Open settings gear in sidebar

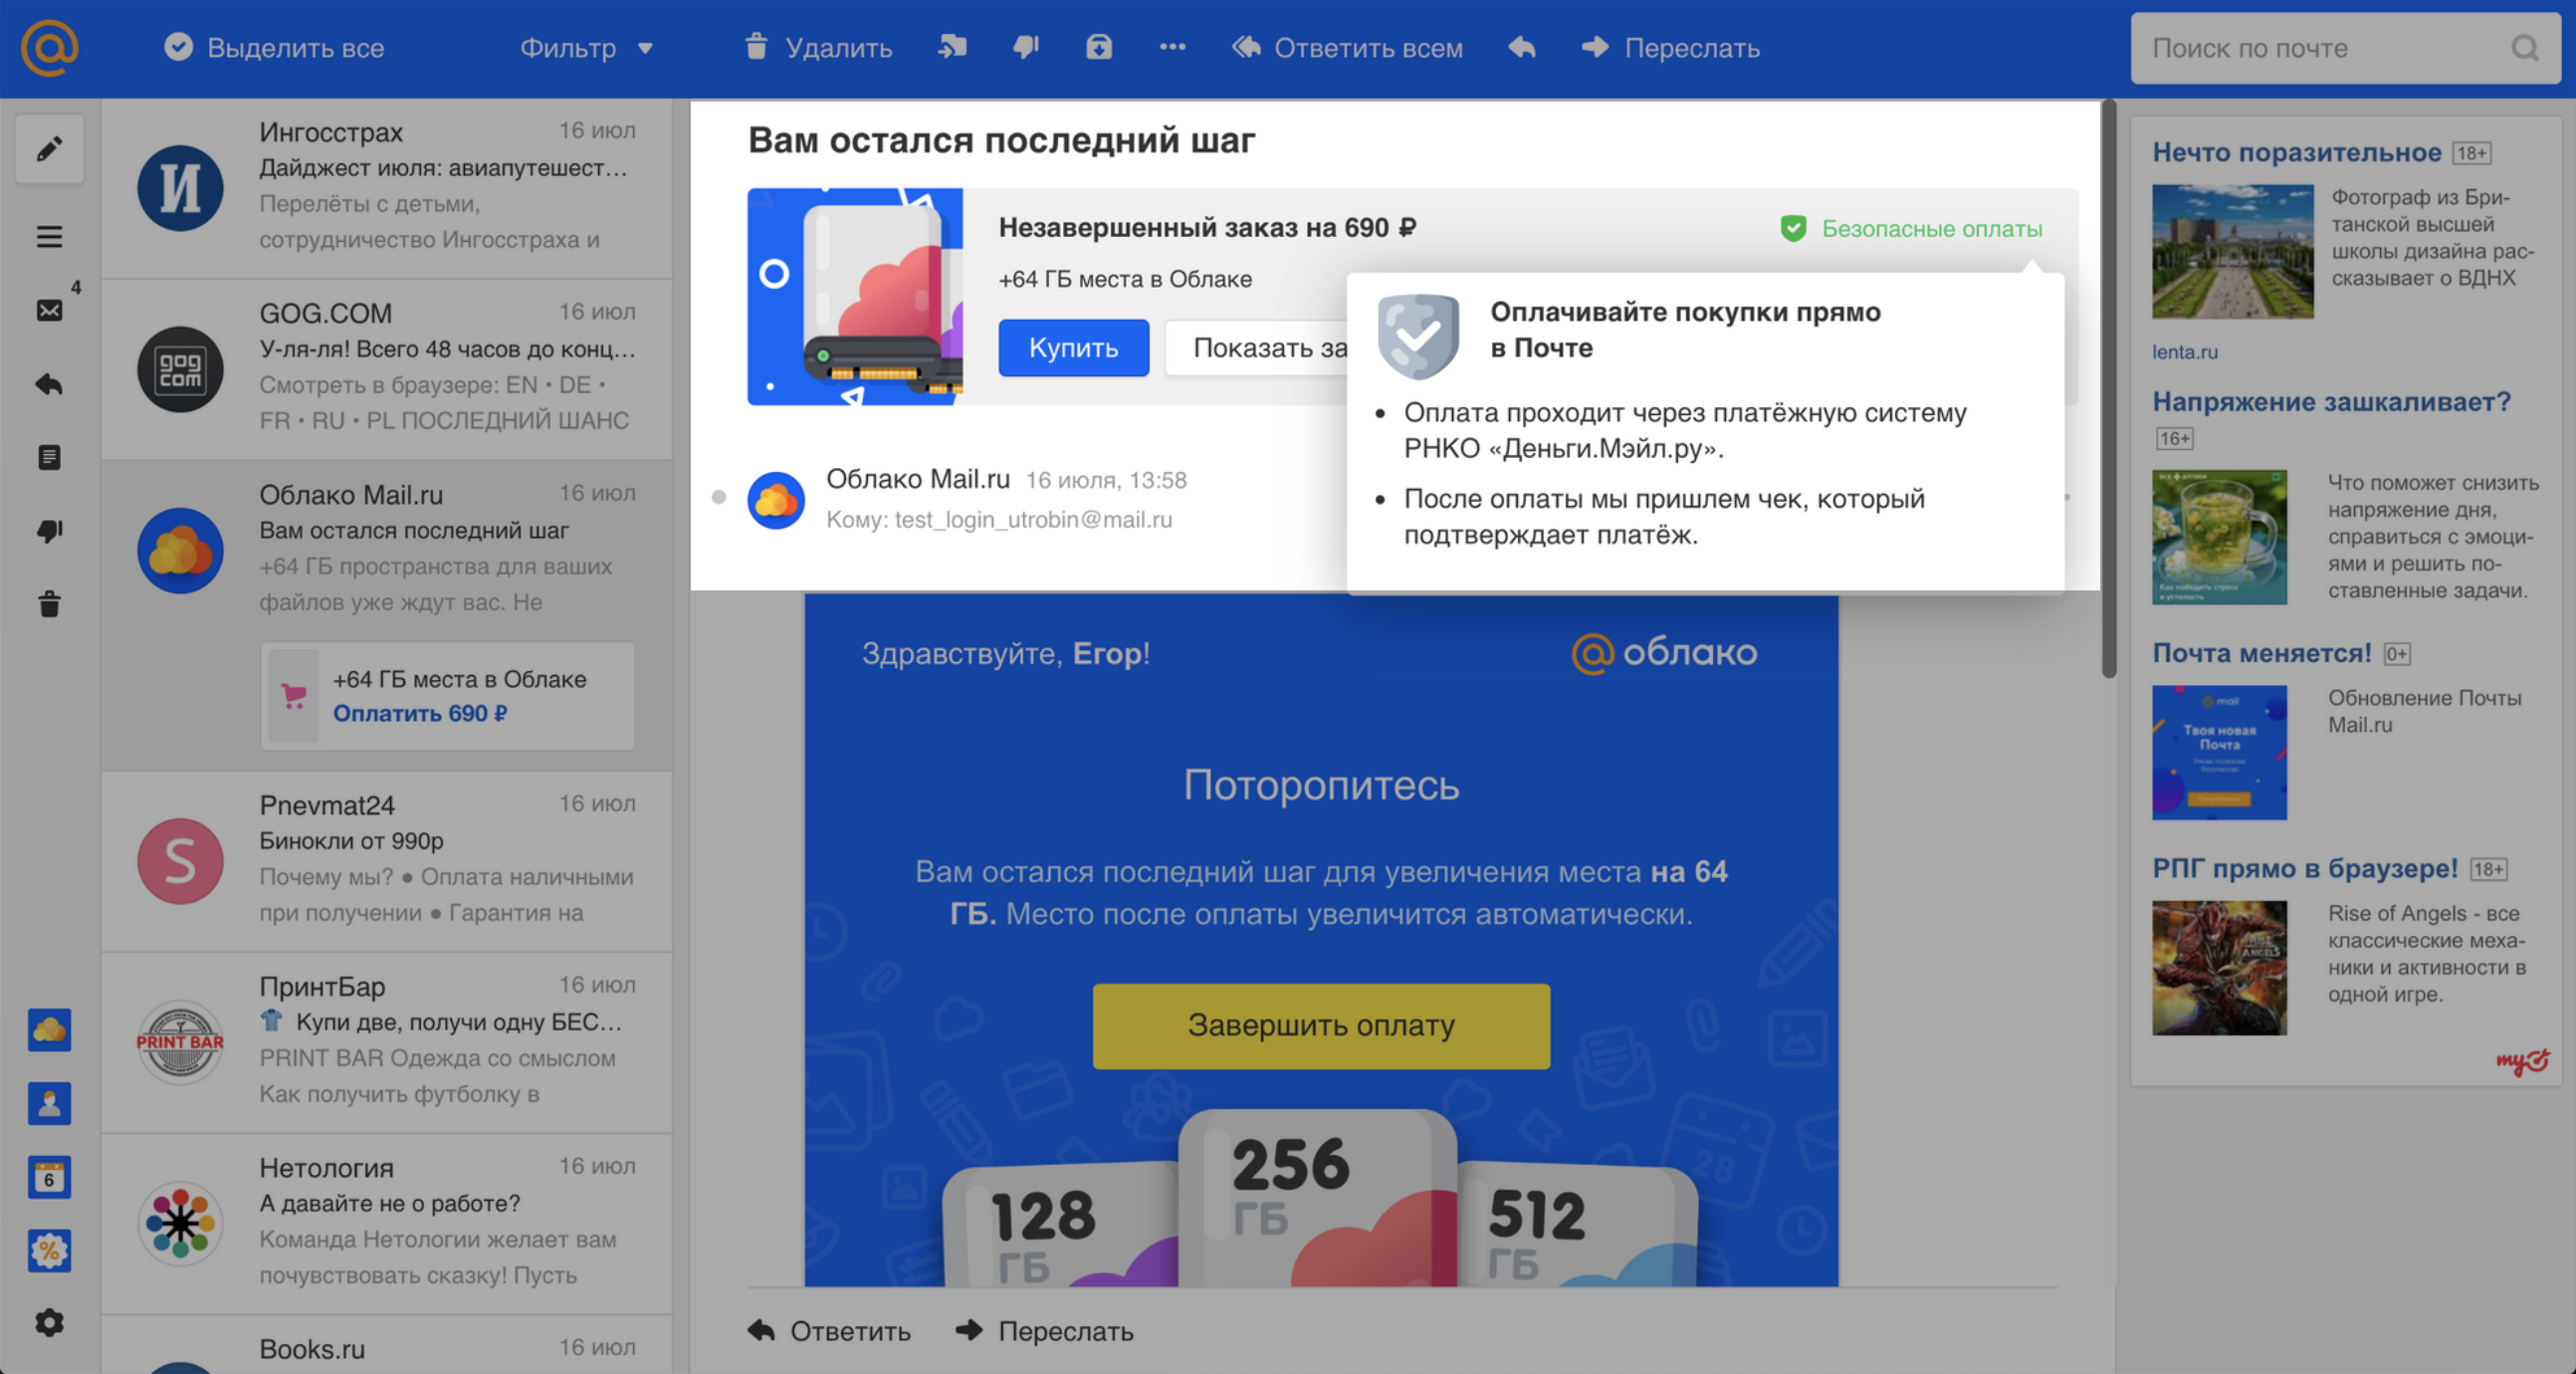pos(49,1323)
